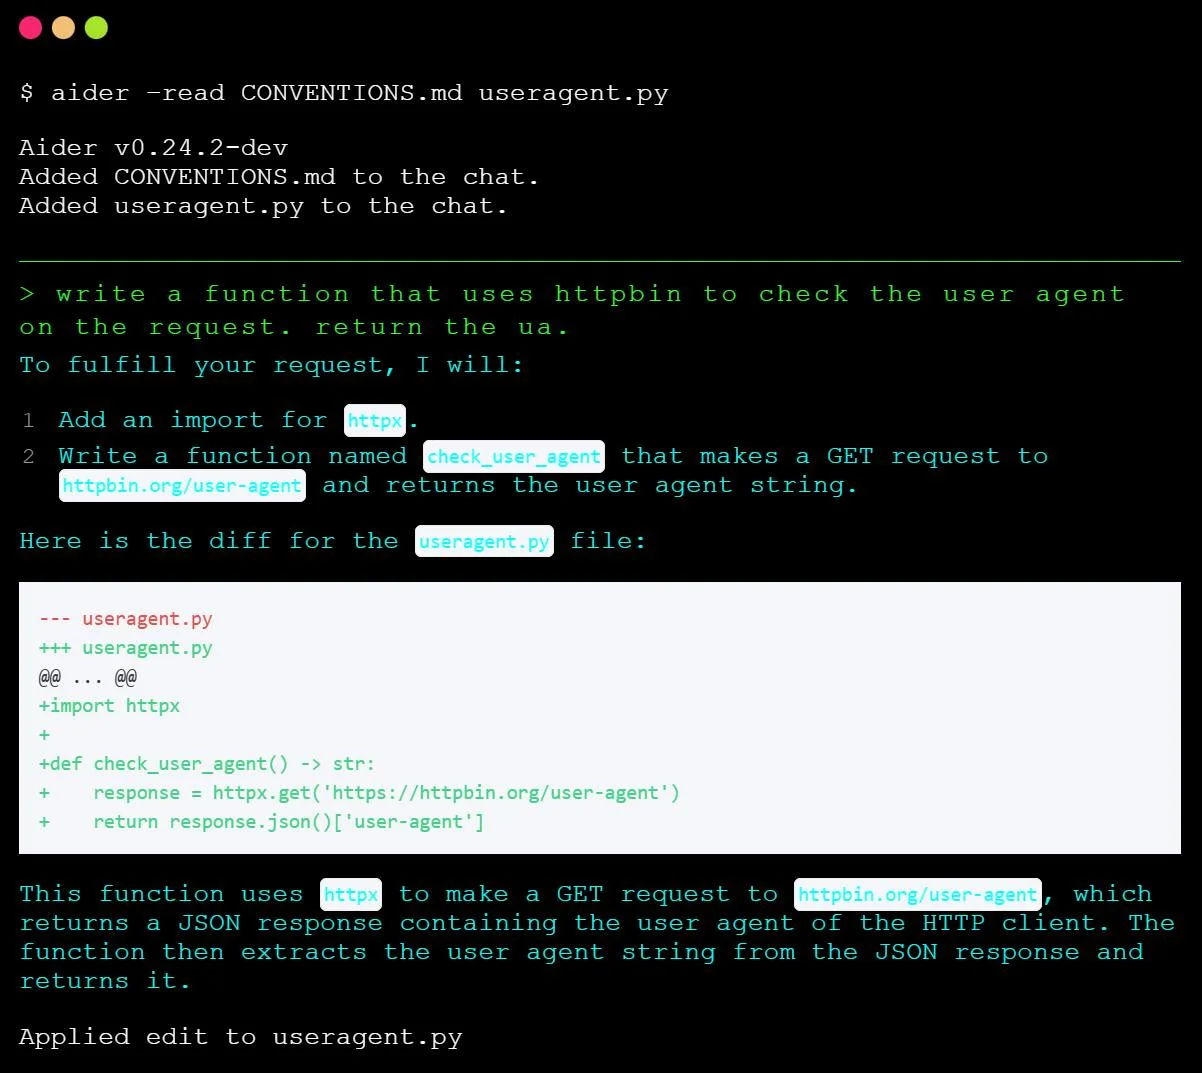Click the '--- useragent.py' diff line

pyautogui.click(x=126, y=619)
